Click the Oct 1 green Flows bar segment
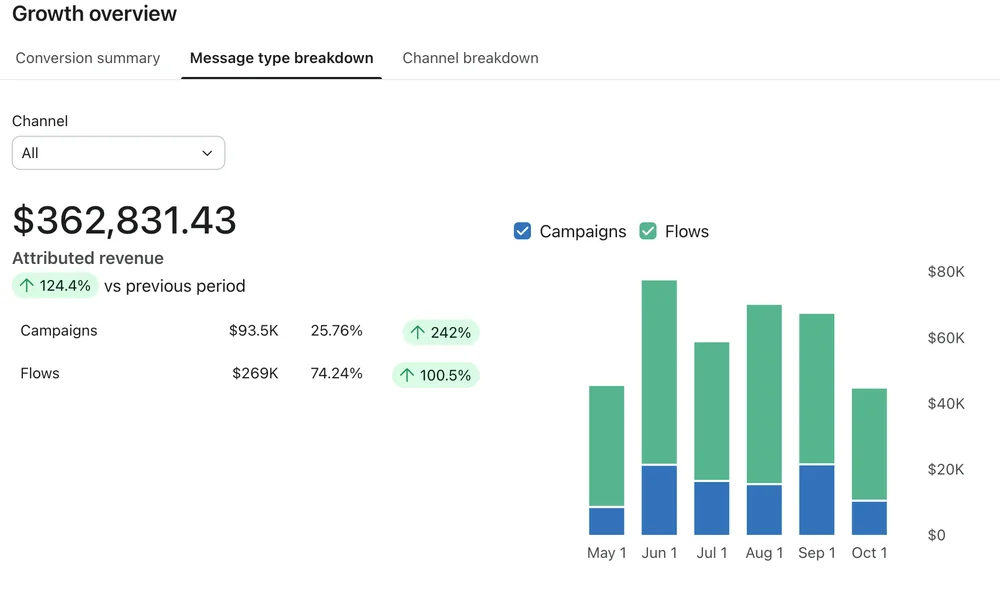 click(x=869, y=444)
